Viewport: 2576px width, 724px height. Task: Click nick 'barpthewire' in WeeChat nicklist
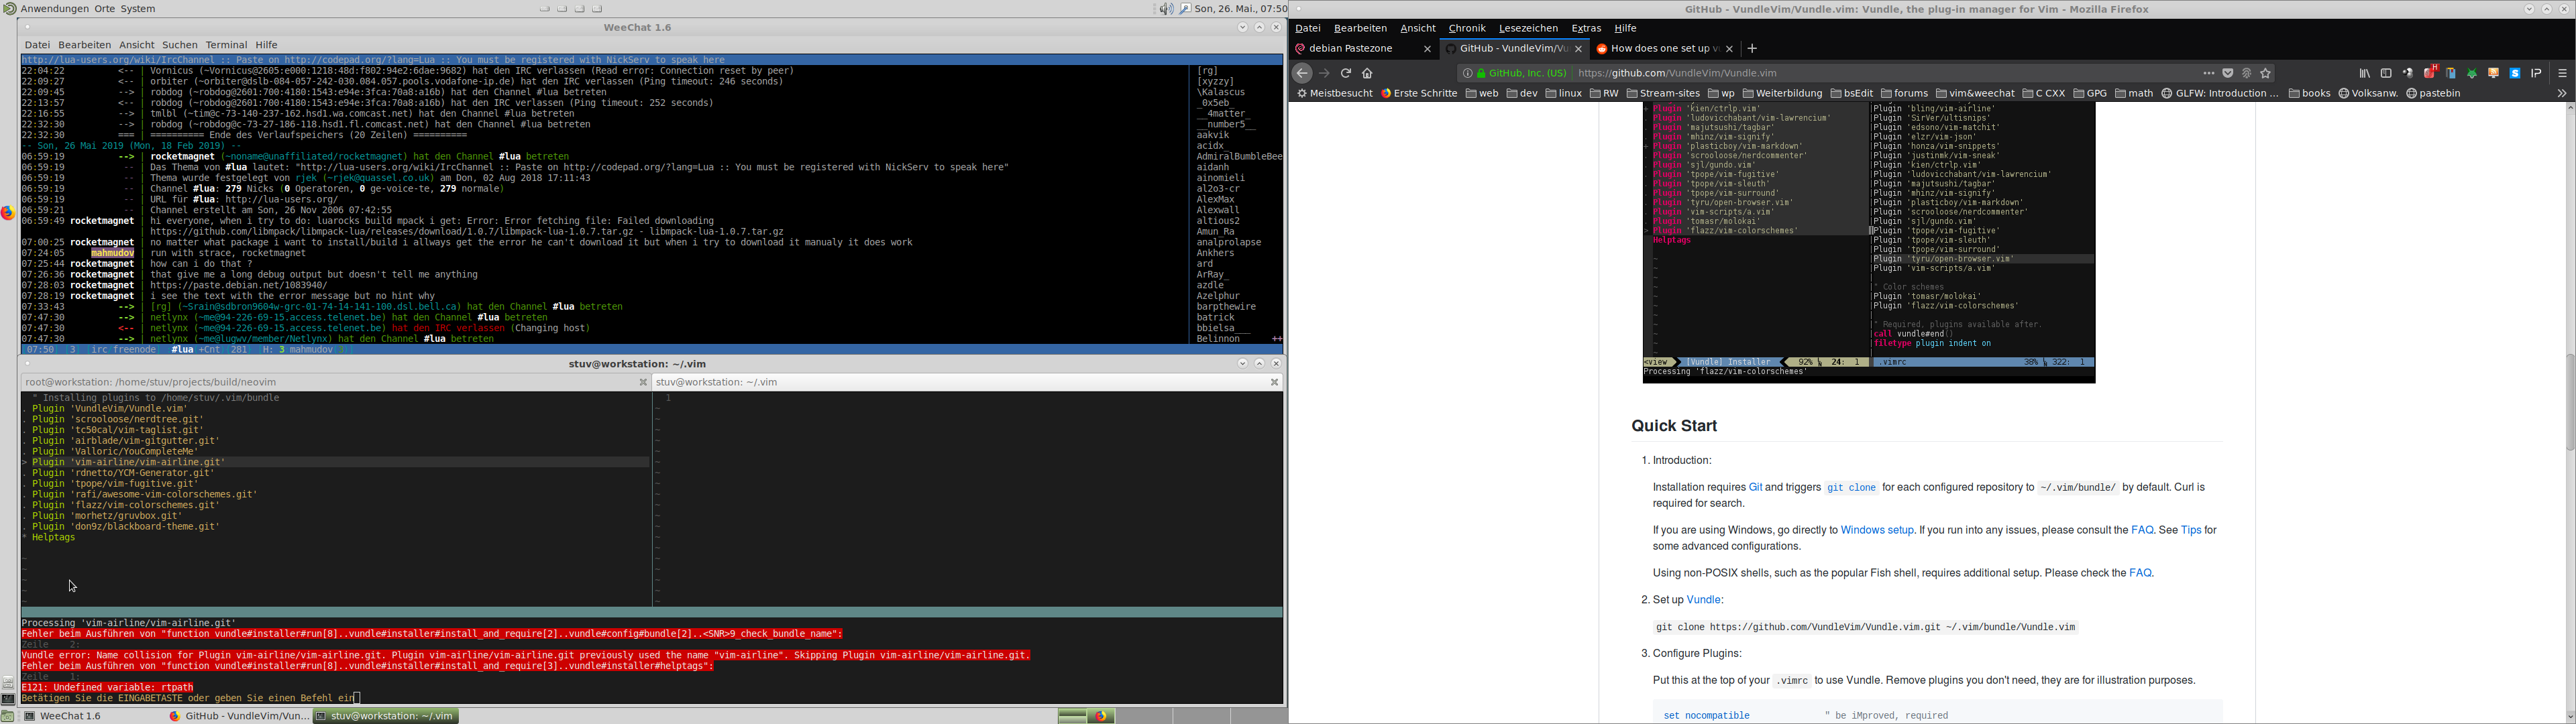tap(1226, 307)
